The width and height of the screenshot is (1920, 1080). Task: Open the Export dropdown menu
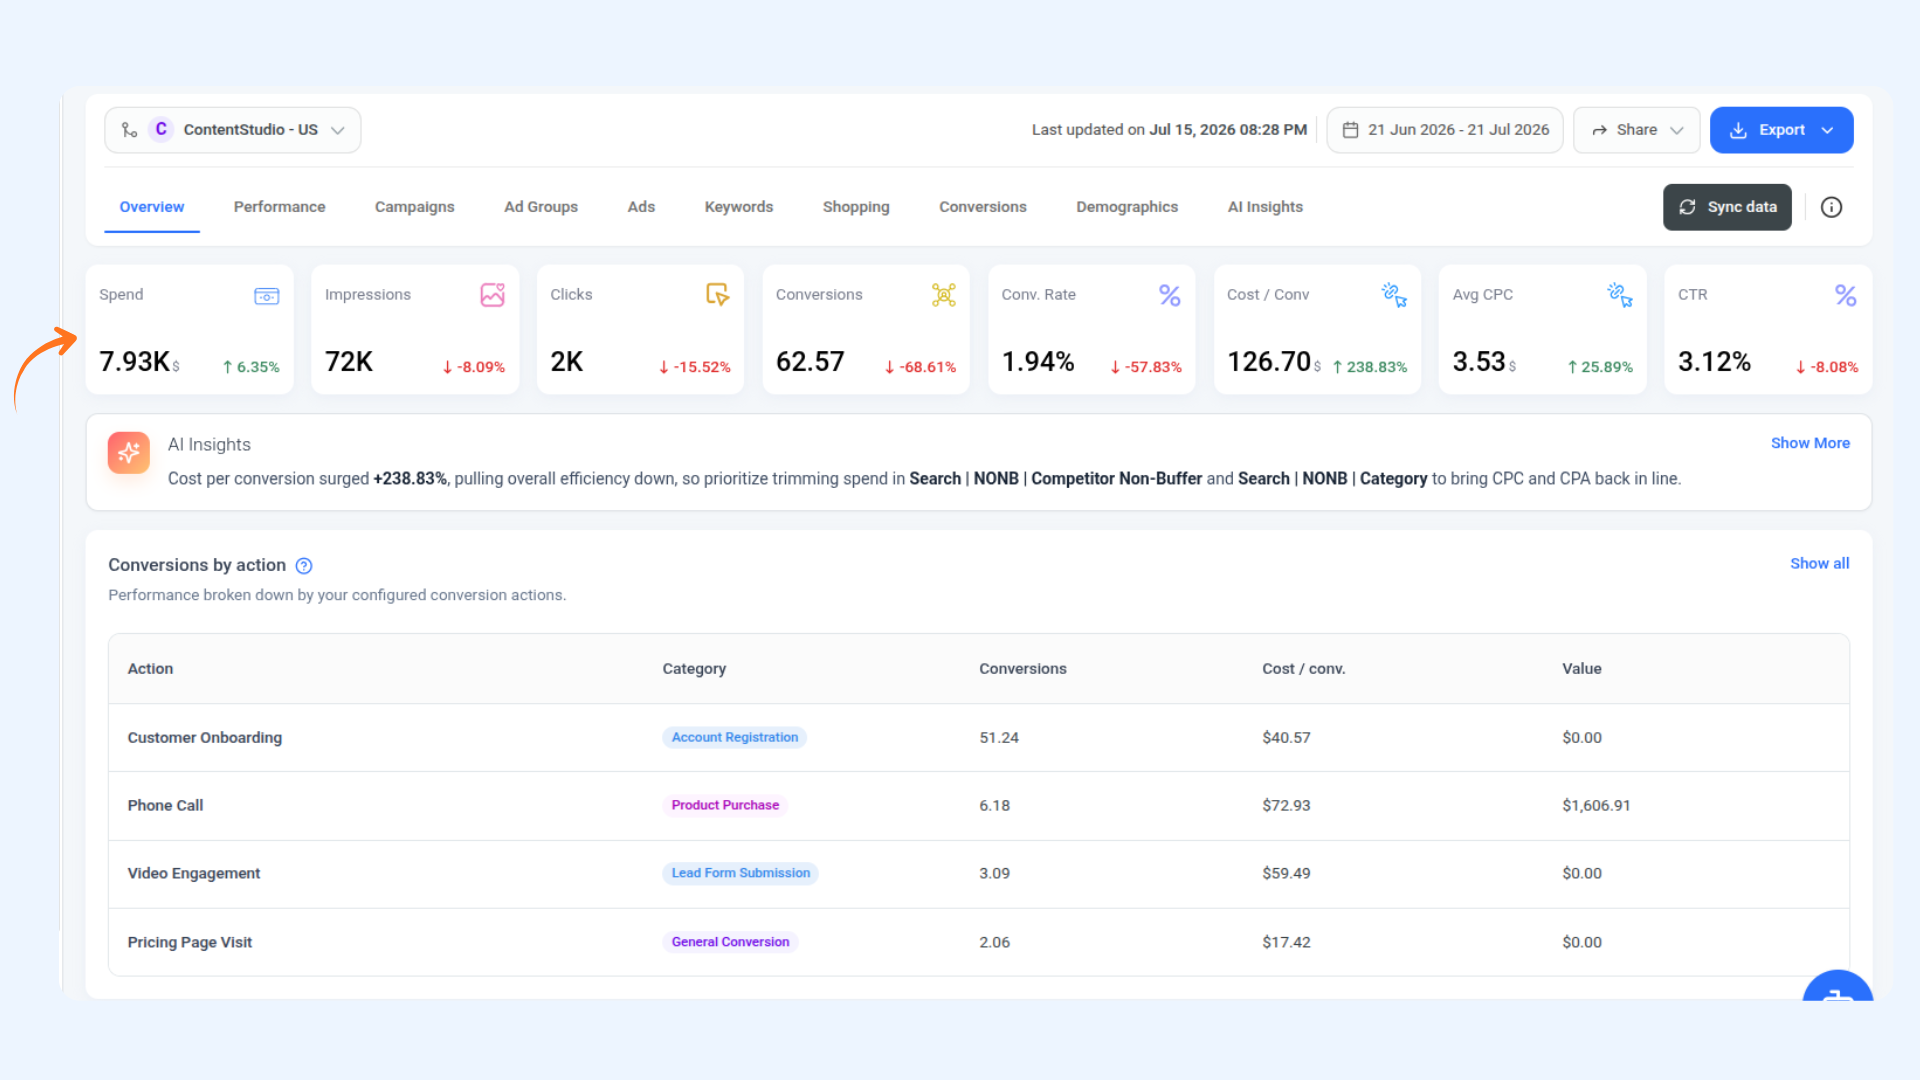1781,130
